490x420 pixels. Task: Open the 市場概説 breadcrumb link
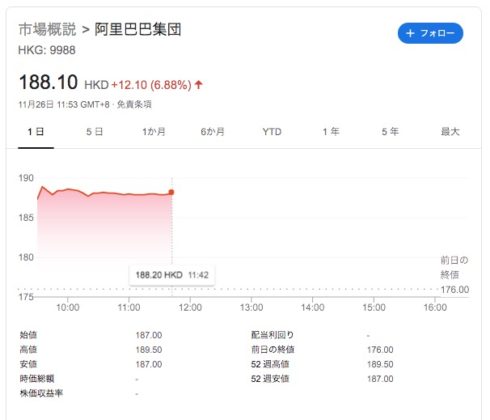pyautogui.click(x=47, y=29)
